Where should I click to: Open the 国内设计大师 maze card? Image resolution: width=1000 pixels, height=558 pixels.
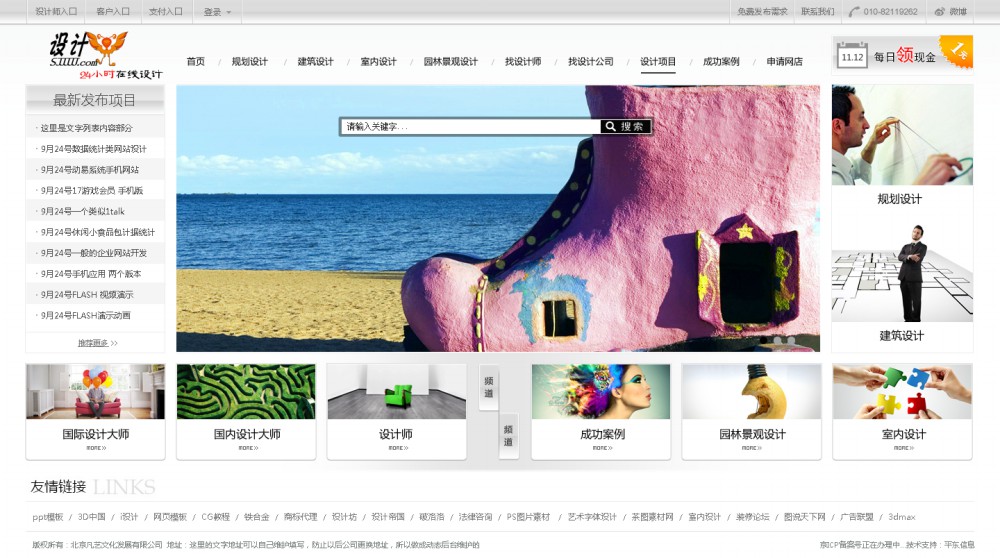coord(246,392)
